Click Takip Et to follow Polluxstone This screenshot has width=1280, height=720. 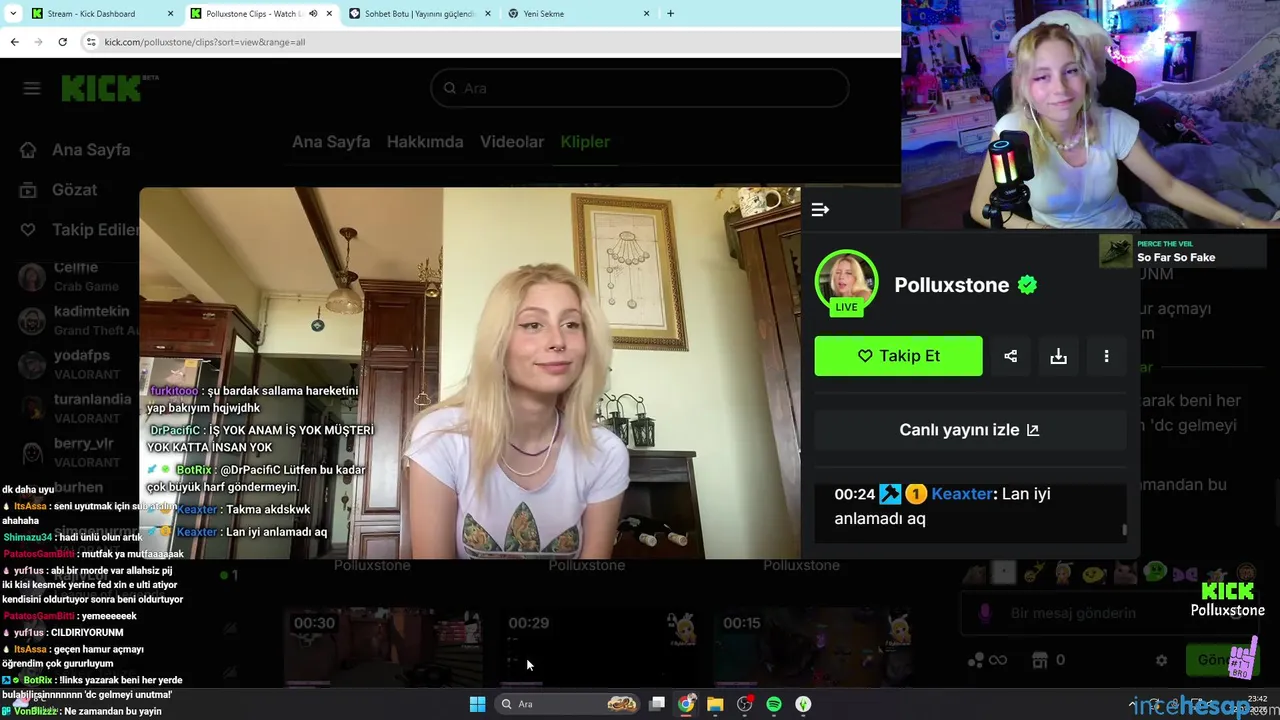[x=898, y=356]
